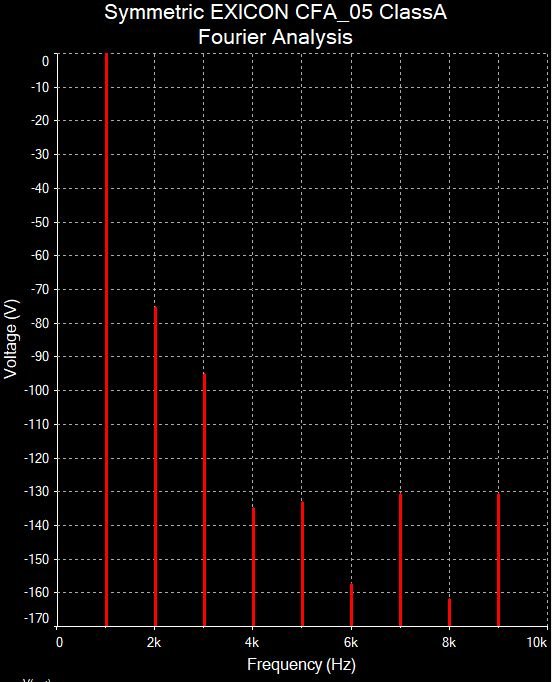Image resolution: width=552 pixels, height=682 pixels.
Task: Select the 8 kHz harmonic bar
Action: pos(449,612)
